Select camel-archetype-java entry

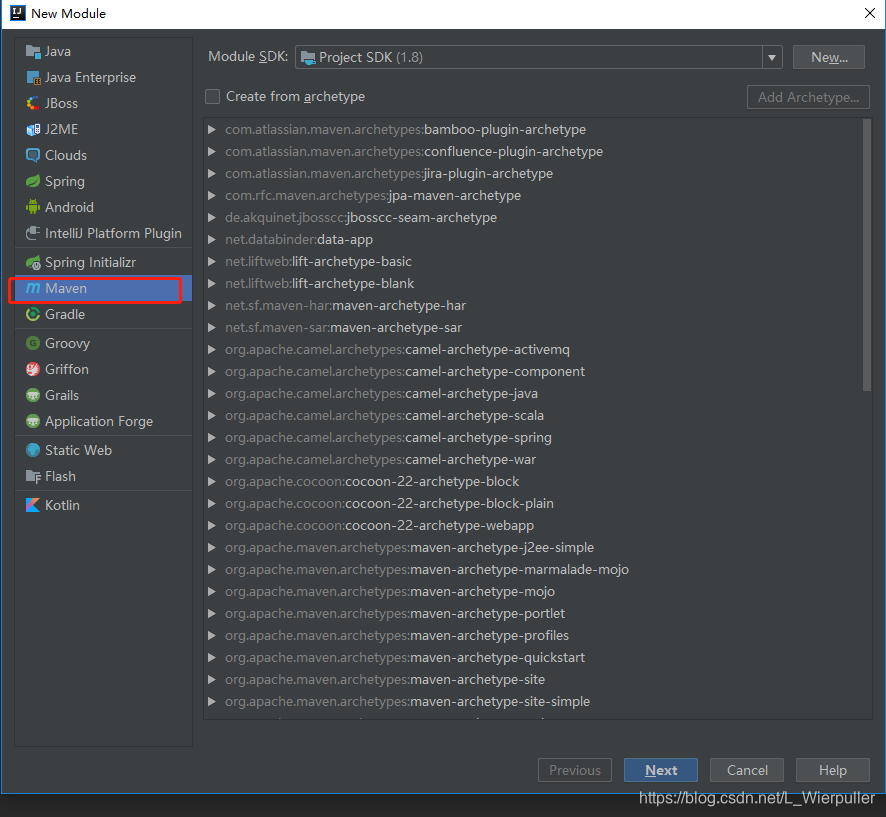(381, 394)
